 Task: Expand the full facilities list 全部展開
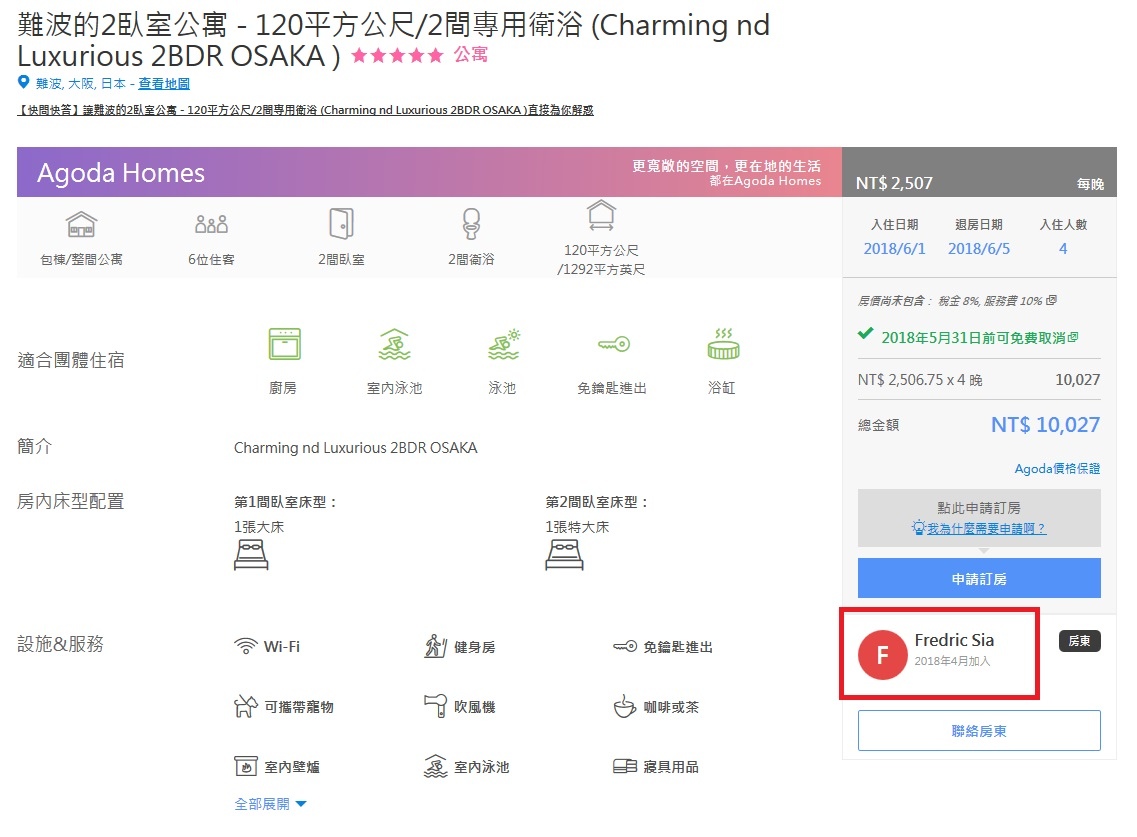[270, 804]
